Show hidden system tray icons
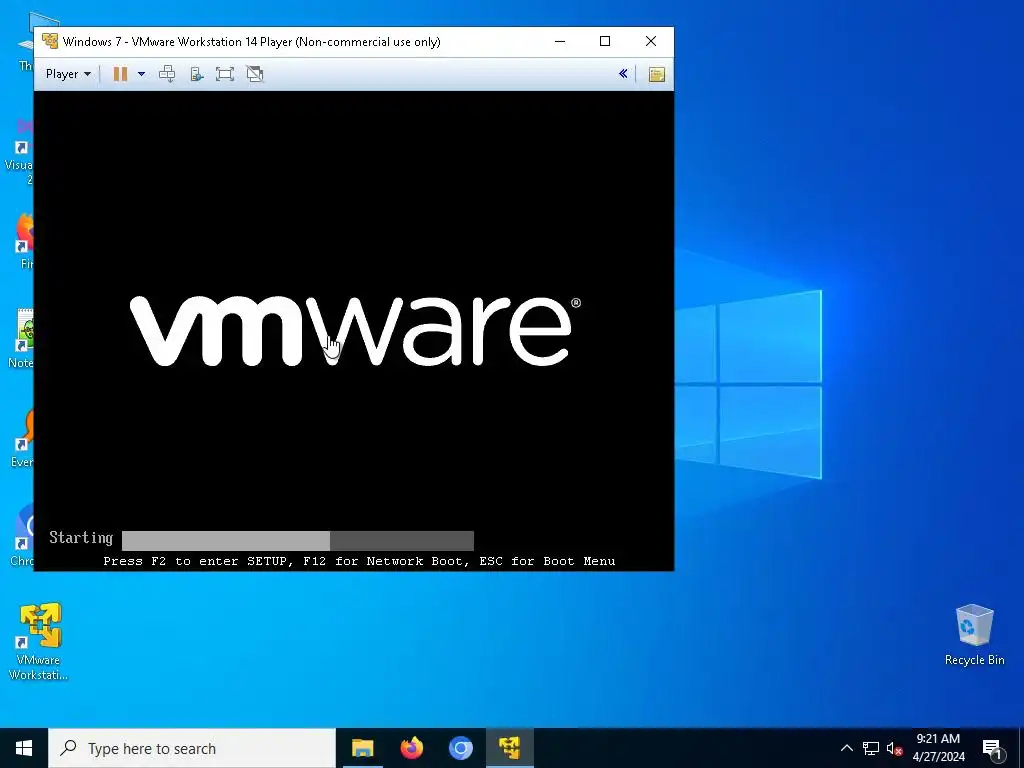The height and width of the screenshot is (768, 1024). (846, 748)
